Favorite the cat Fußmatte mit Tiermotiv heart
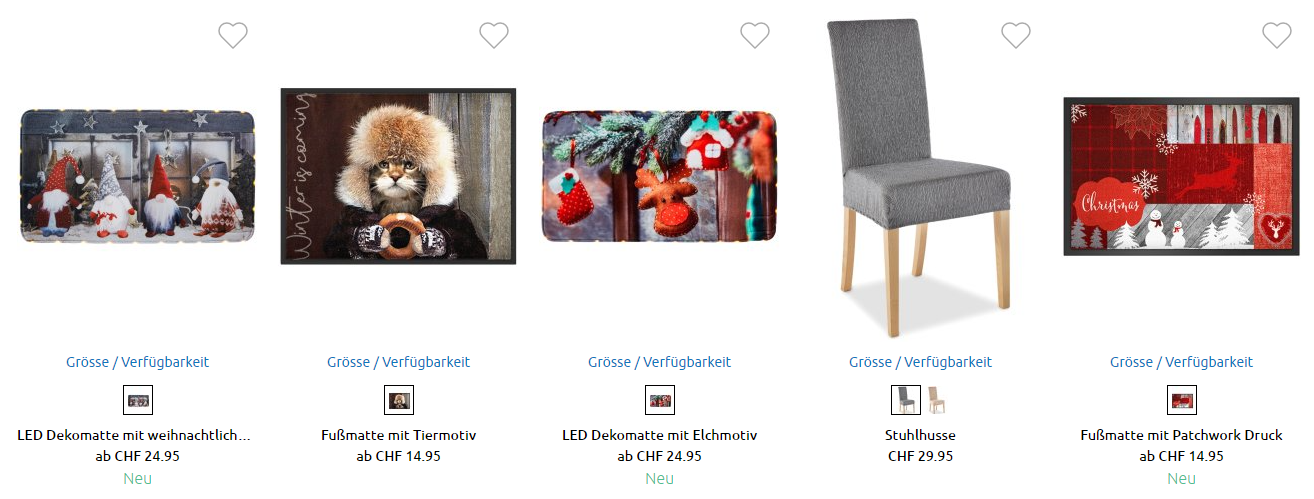 tap(494, 35)
